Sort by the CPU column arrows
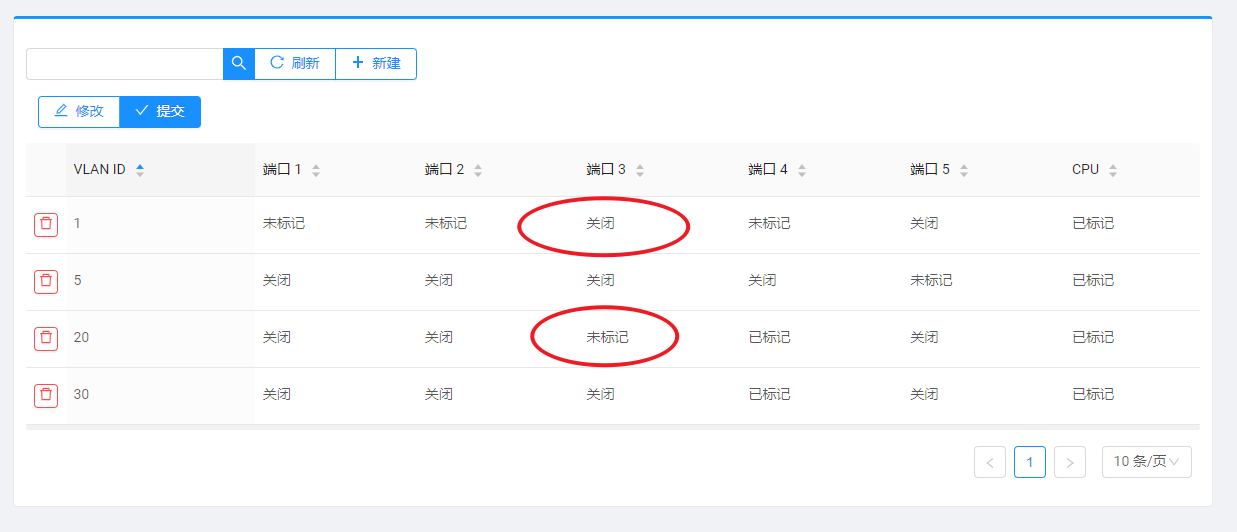The width and height of the screenshot is (1237, 532). pos(1113,170)
